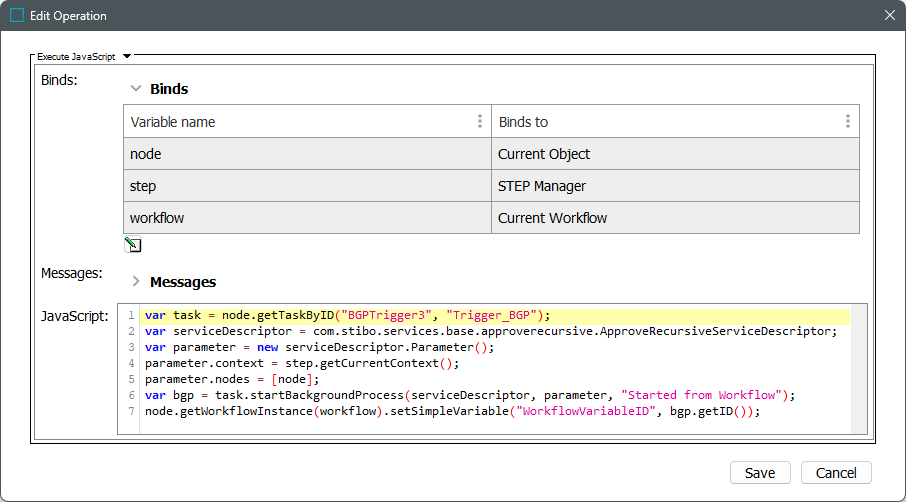The image size is (906, 502).
Task: Select the step variable cell
Action: coord(307,186)
